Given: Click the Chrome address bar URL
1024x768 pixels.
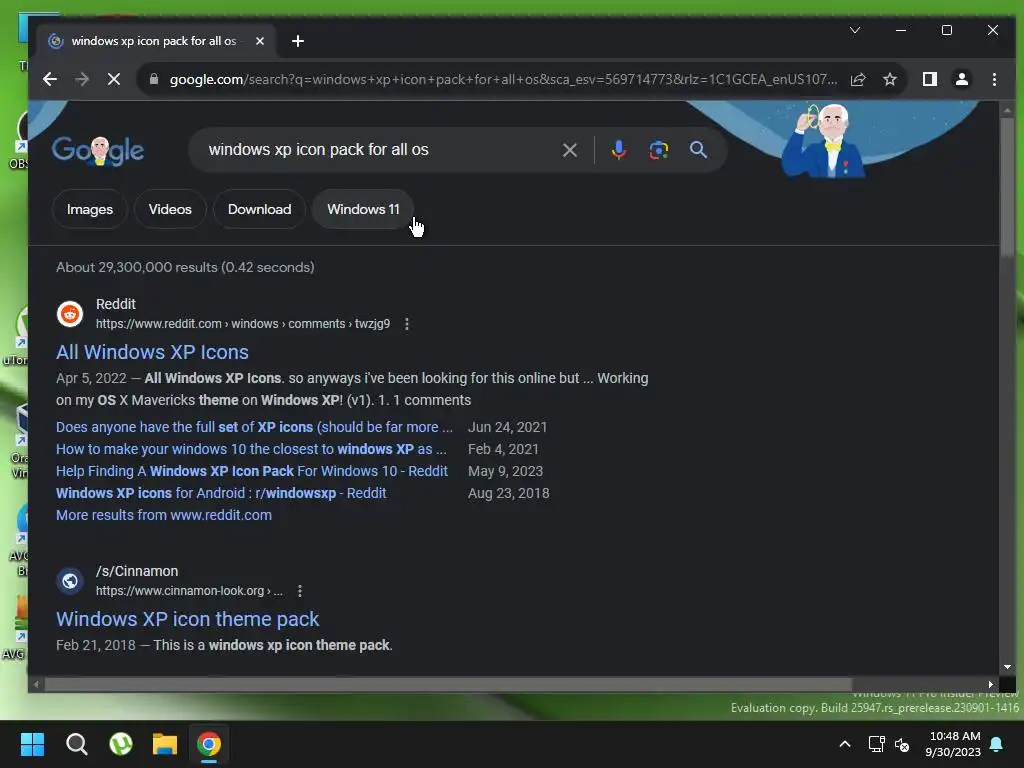Looking at the screenshot, I should pos(503,80).
